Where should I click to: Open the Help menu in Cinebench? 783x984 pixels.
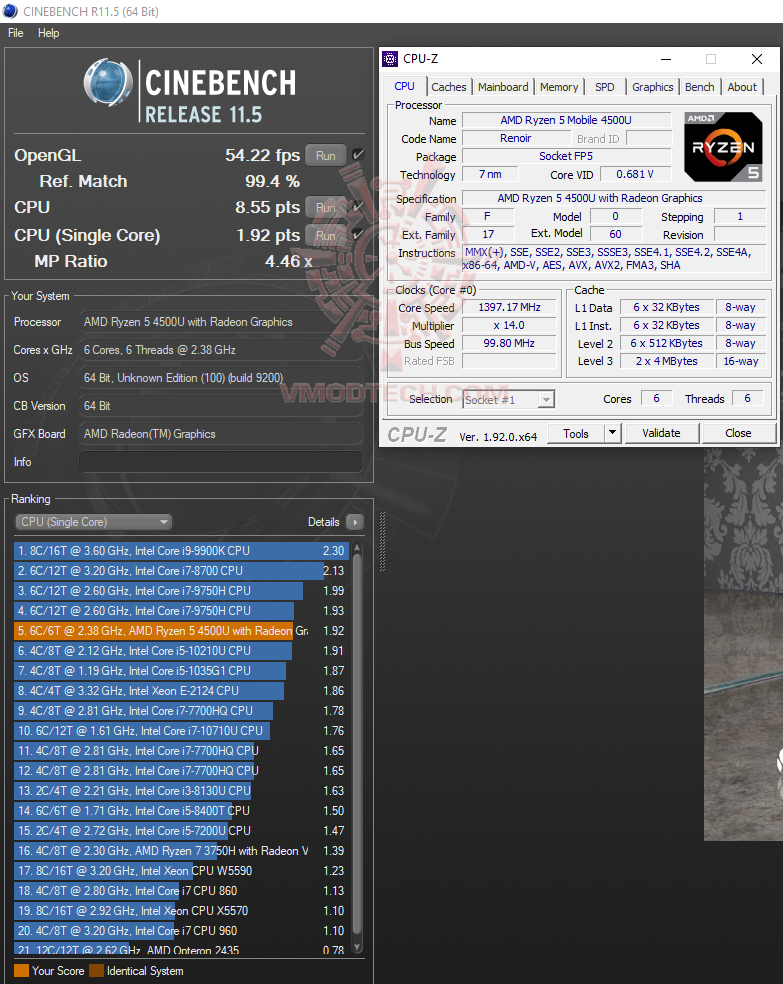tap(48, 33)
